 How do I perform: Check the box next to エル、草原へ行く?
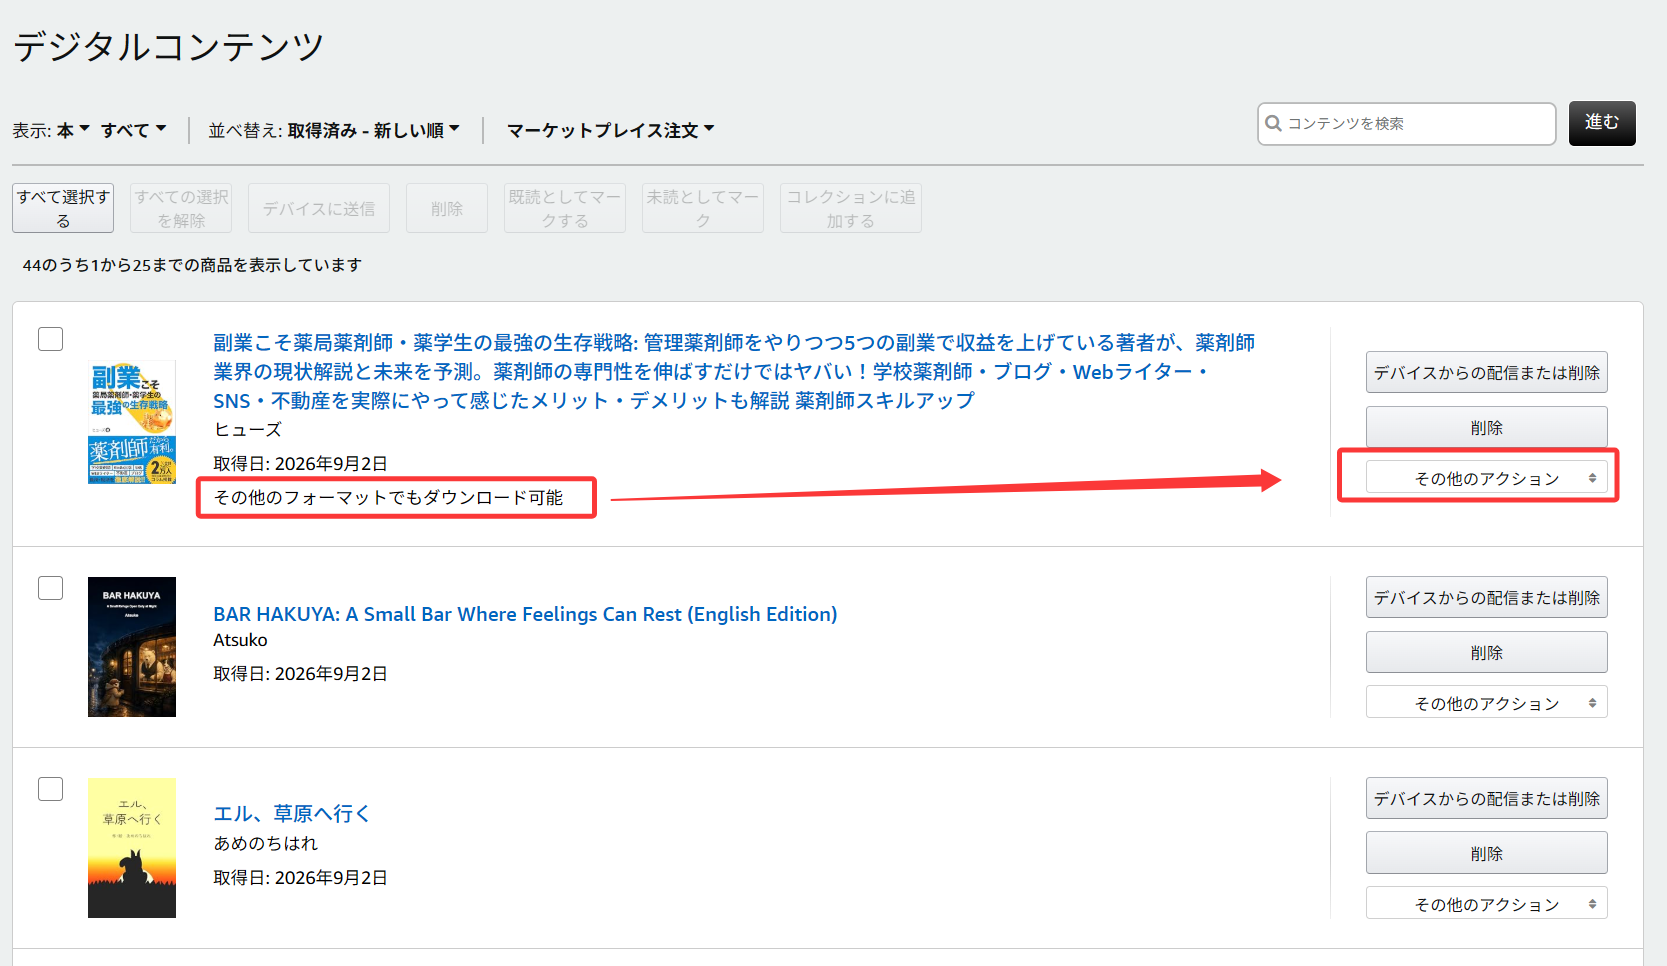(50, 789)
